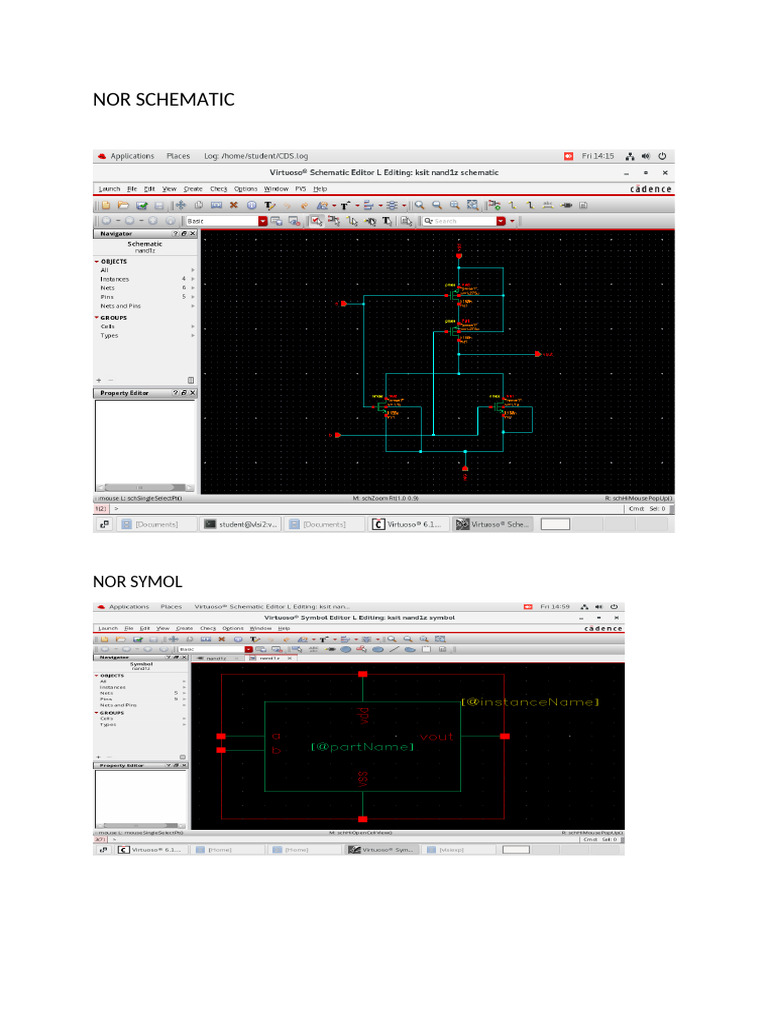Select the Move tool in the schematic toolbar
768x1024 pixels.
point(180,205)
